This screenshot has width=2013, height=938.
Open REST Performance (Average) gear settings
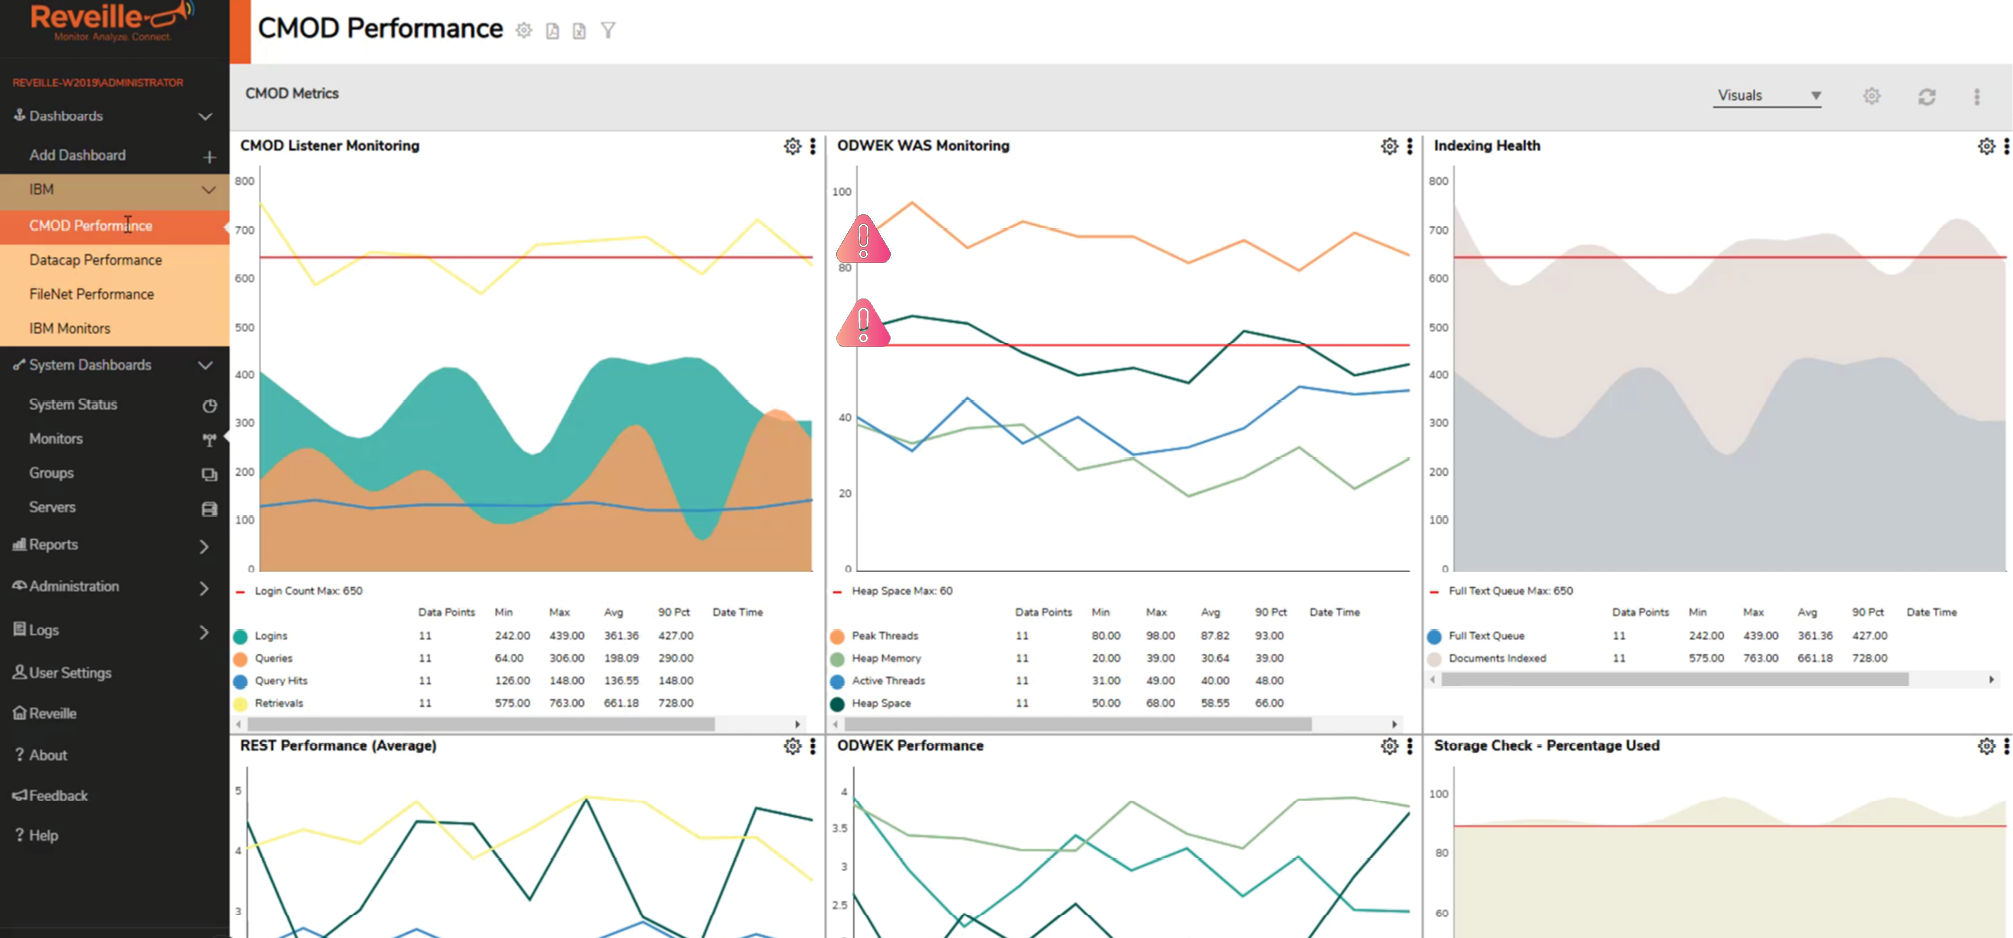coord(793,746)
